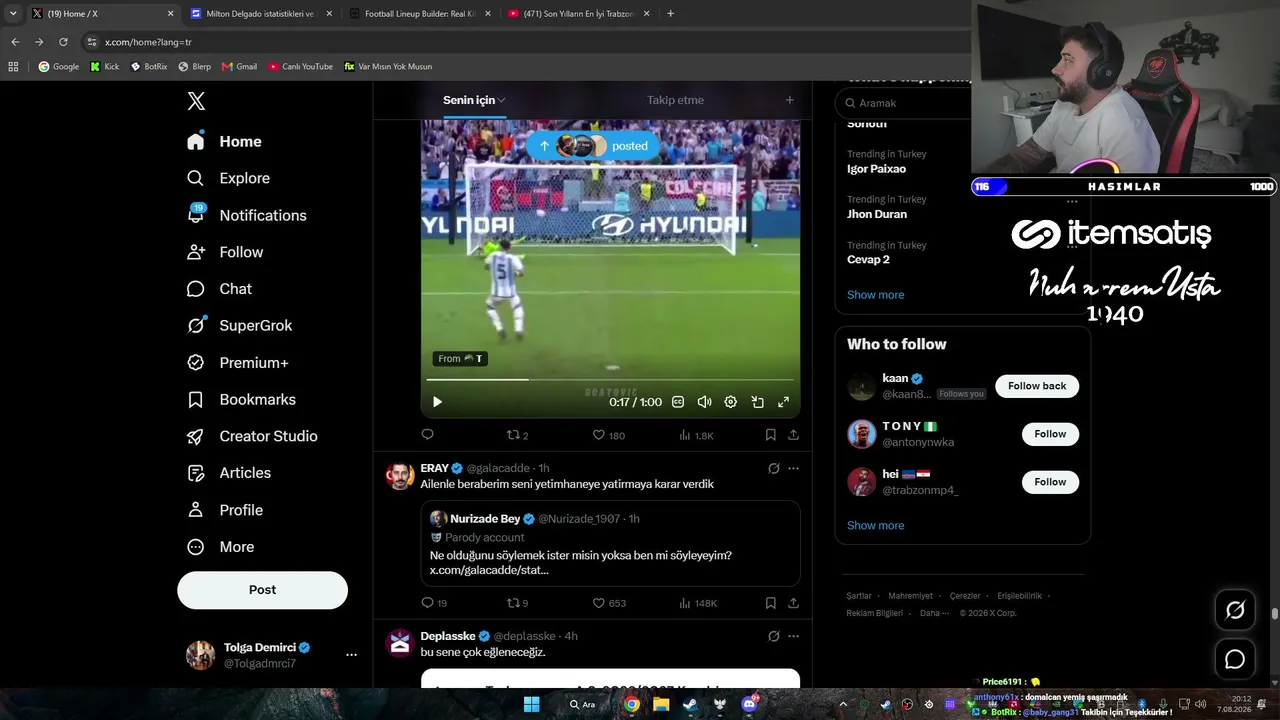
Task: Like ERAY's post with 653 likes
Action: [x=609, y=603]
